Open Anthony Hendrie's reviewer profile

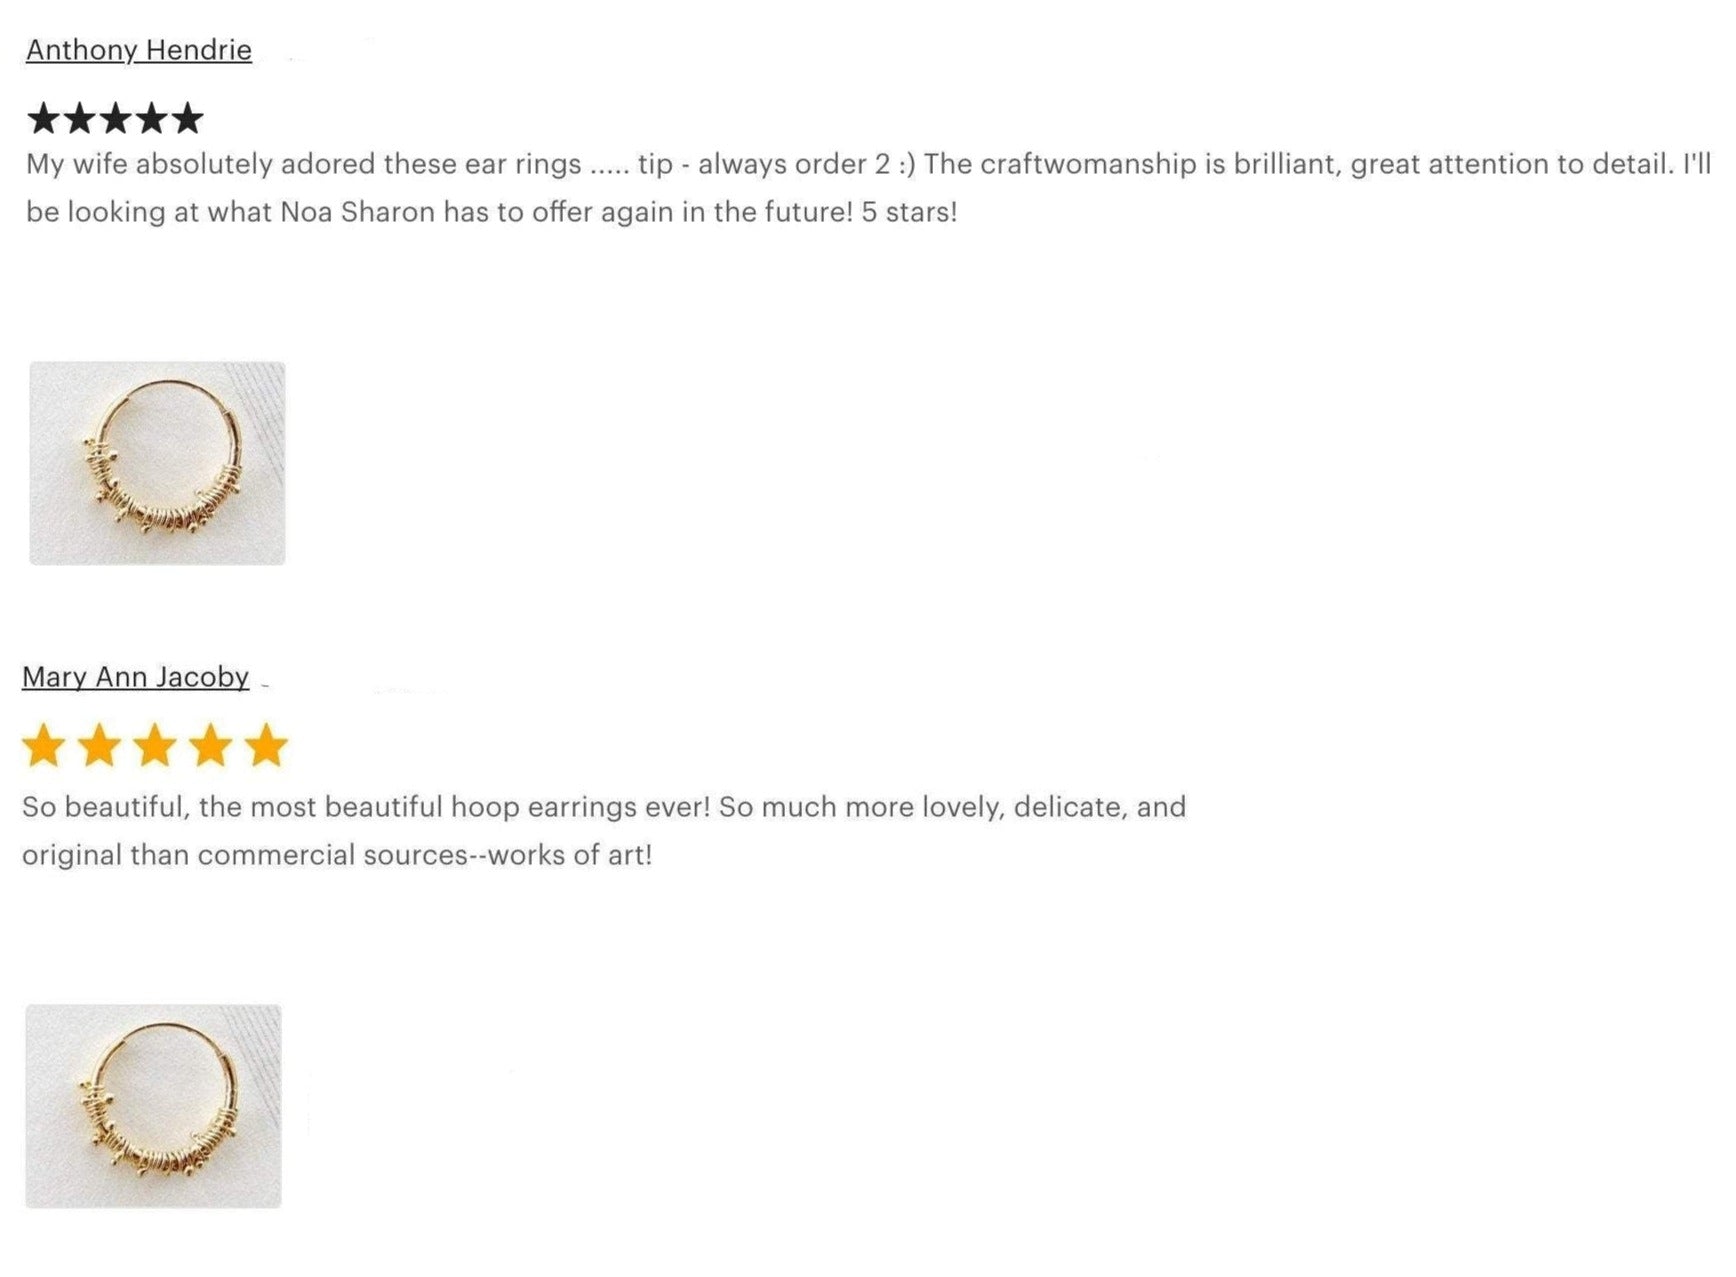pyautogui.click(x=139, y=50)
